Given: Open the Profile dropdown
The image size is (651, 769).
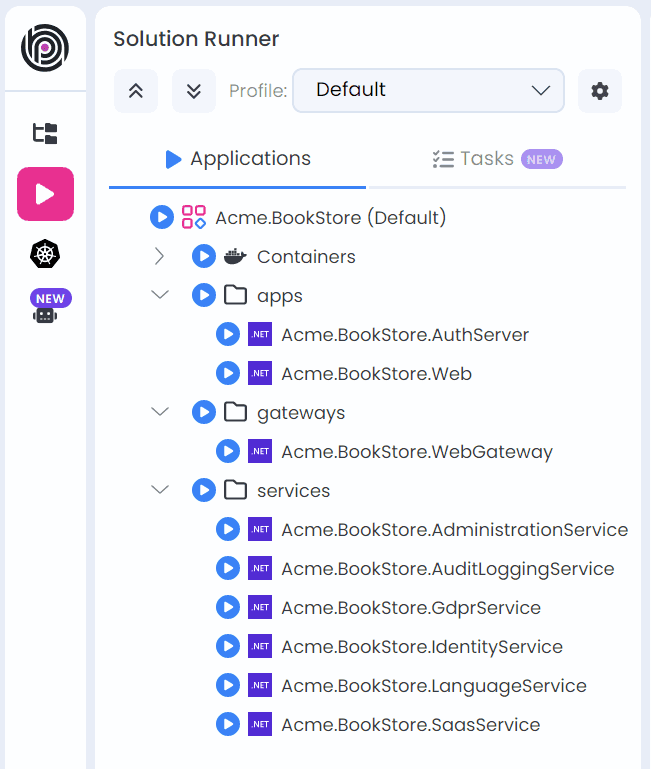Looking at the screenshot, I should click(x=428, y=90).
